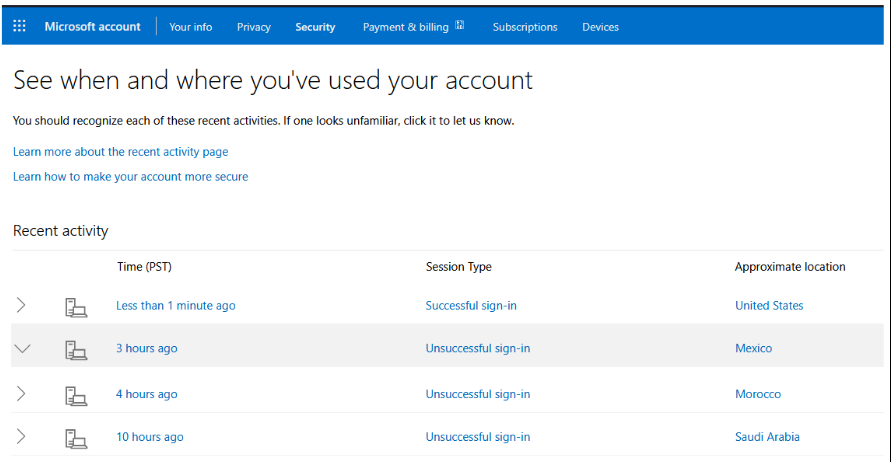Open the Privacy tab

[253, 27]
